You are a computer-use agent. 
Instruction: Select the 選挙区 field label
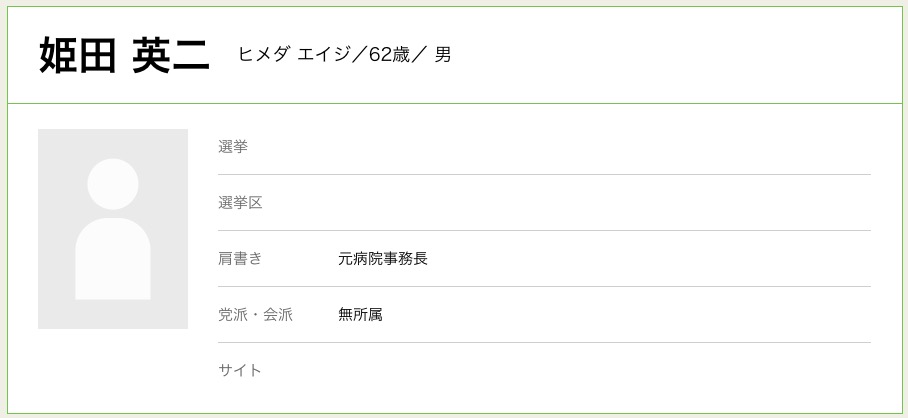(x=240, y=203)
